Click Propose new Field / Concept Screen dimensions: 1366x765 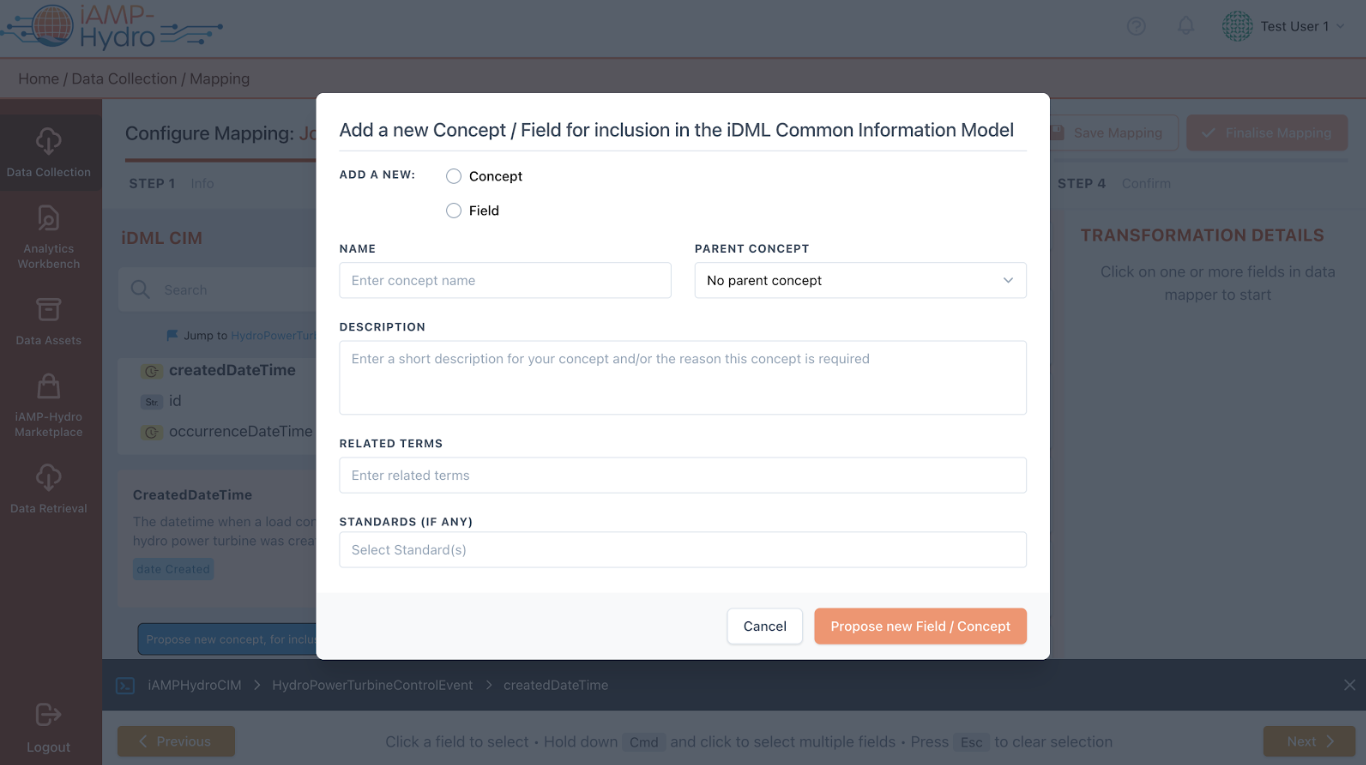pyautogui.click(x=920, y=626)
